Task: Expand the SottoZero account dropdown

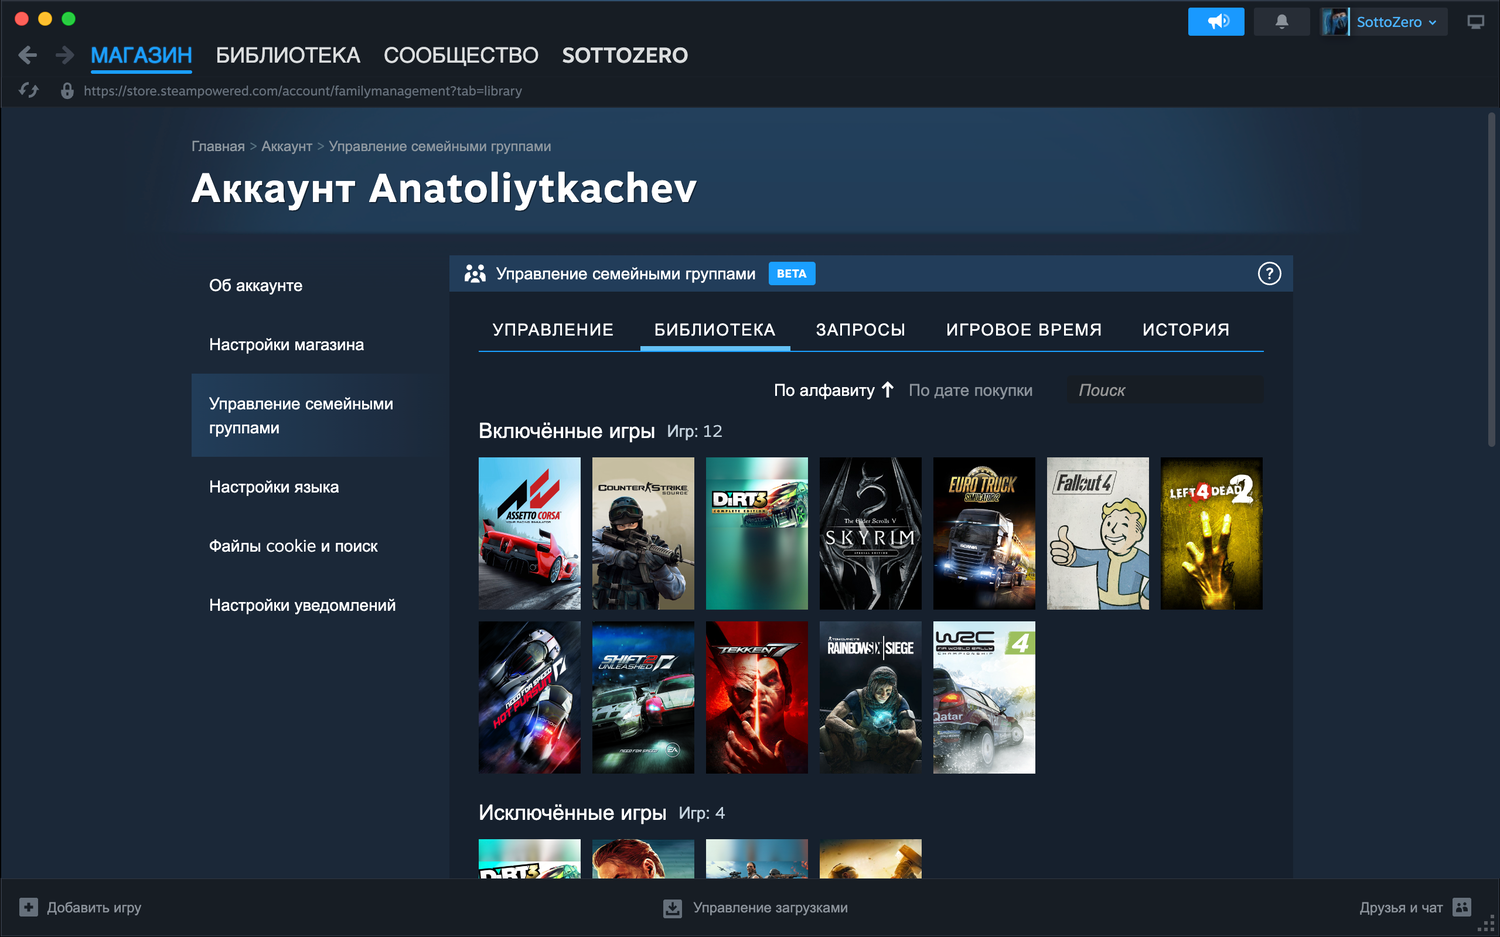Action: (x=1432, y=22)
